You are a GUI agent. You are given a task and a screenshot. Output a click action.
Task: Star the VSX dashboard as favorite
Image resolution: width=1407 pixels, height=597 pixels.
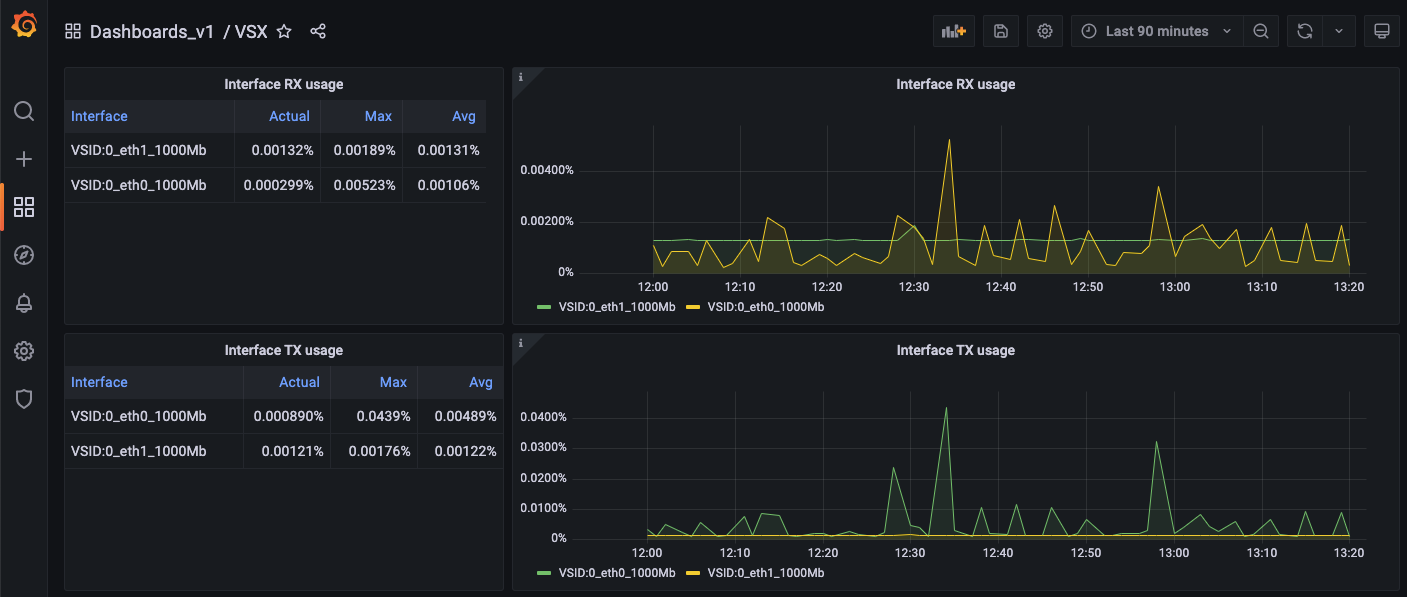coord(284,31)
